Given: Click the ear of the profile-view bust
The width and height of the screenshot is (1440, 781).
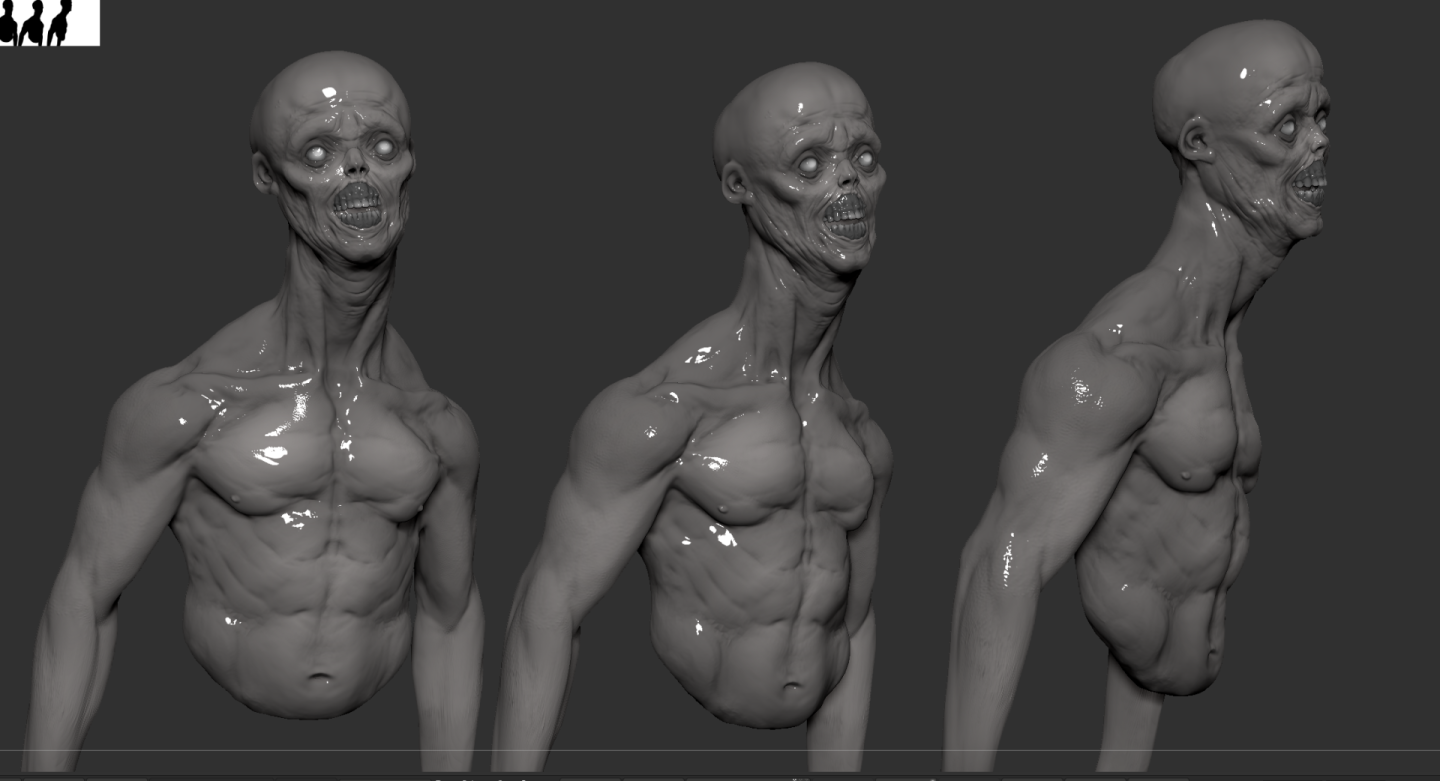Looking at the screenshot, I should [x=1195, y=139].
